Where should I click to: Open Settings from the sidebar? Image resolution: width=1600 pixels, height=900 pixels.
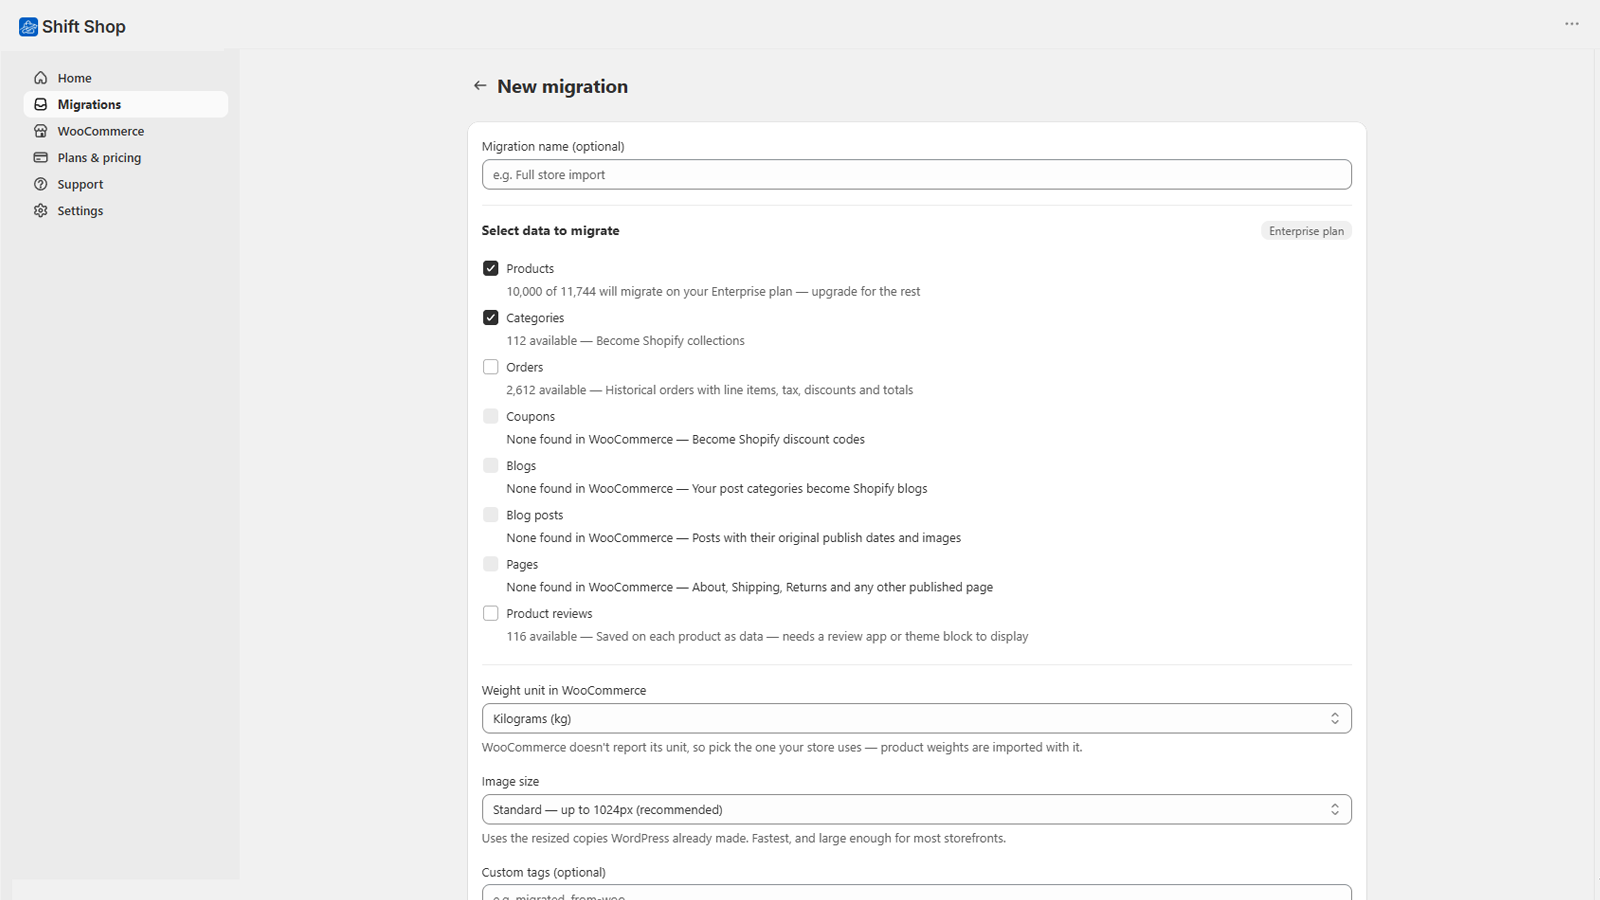point(126,211)
